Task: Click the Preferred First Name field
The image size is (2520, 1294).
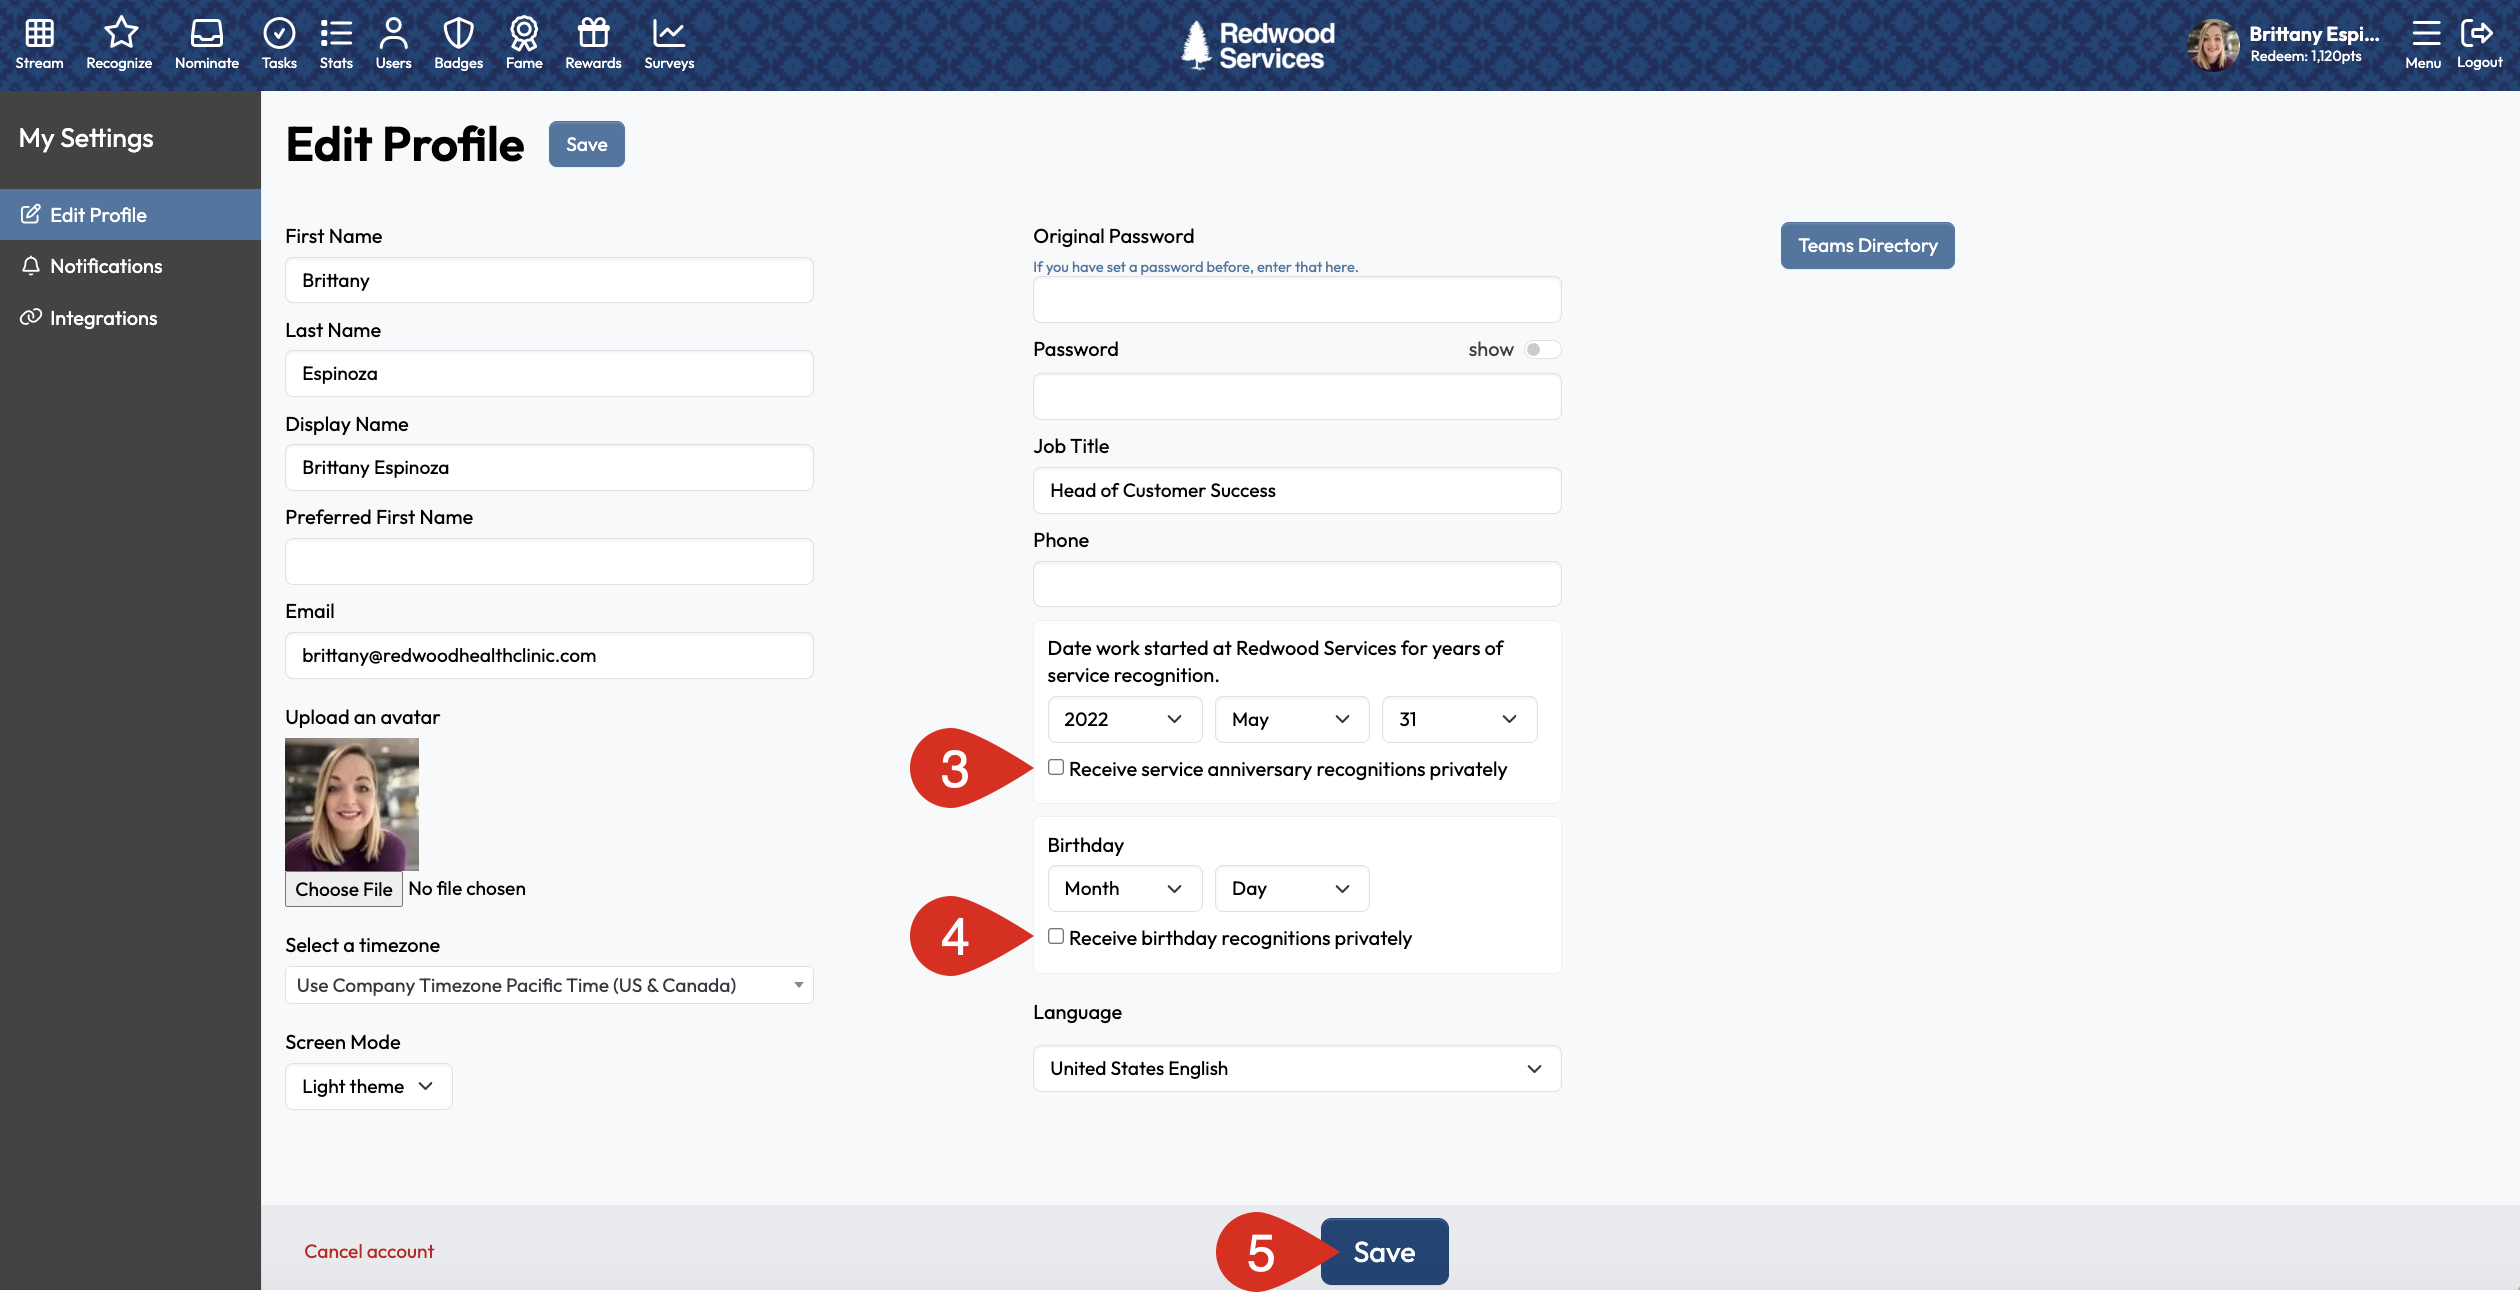Action: click(x=549, y=562)
